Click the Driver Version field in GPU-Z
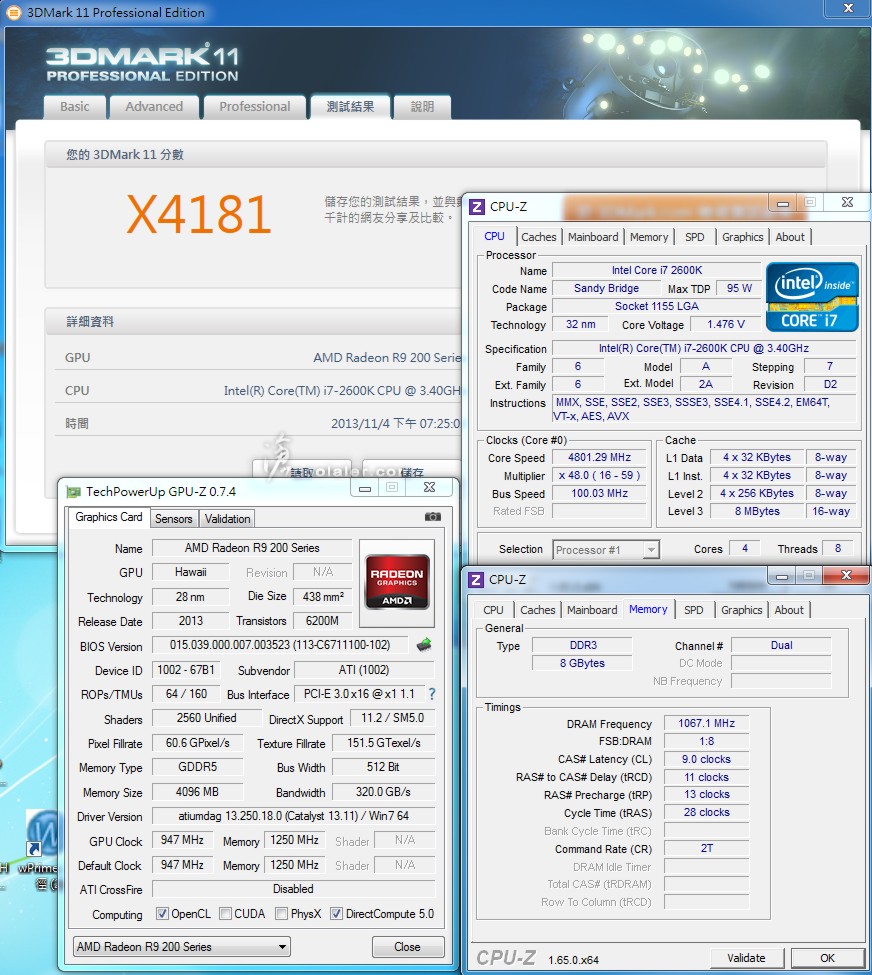The height and width of the screenshot is (975, 872). point(294,816)
